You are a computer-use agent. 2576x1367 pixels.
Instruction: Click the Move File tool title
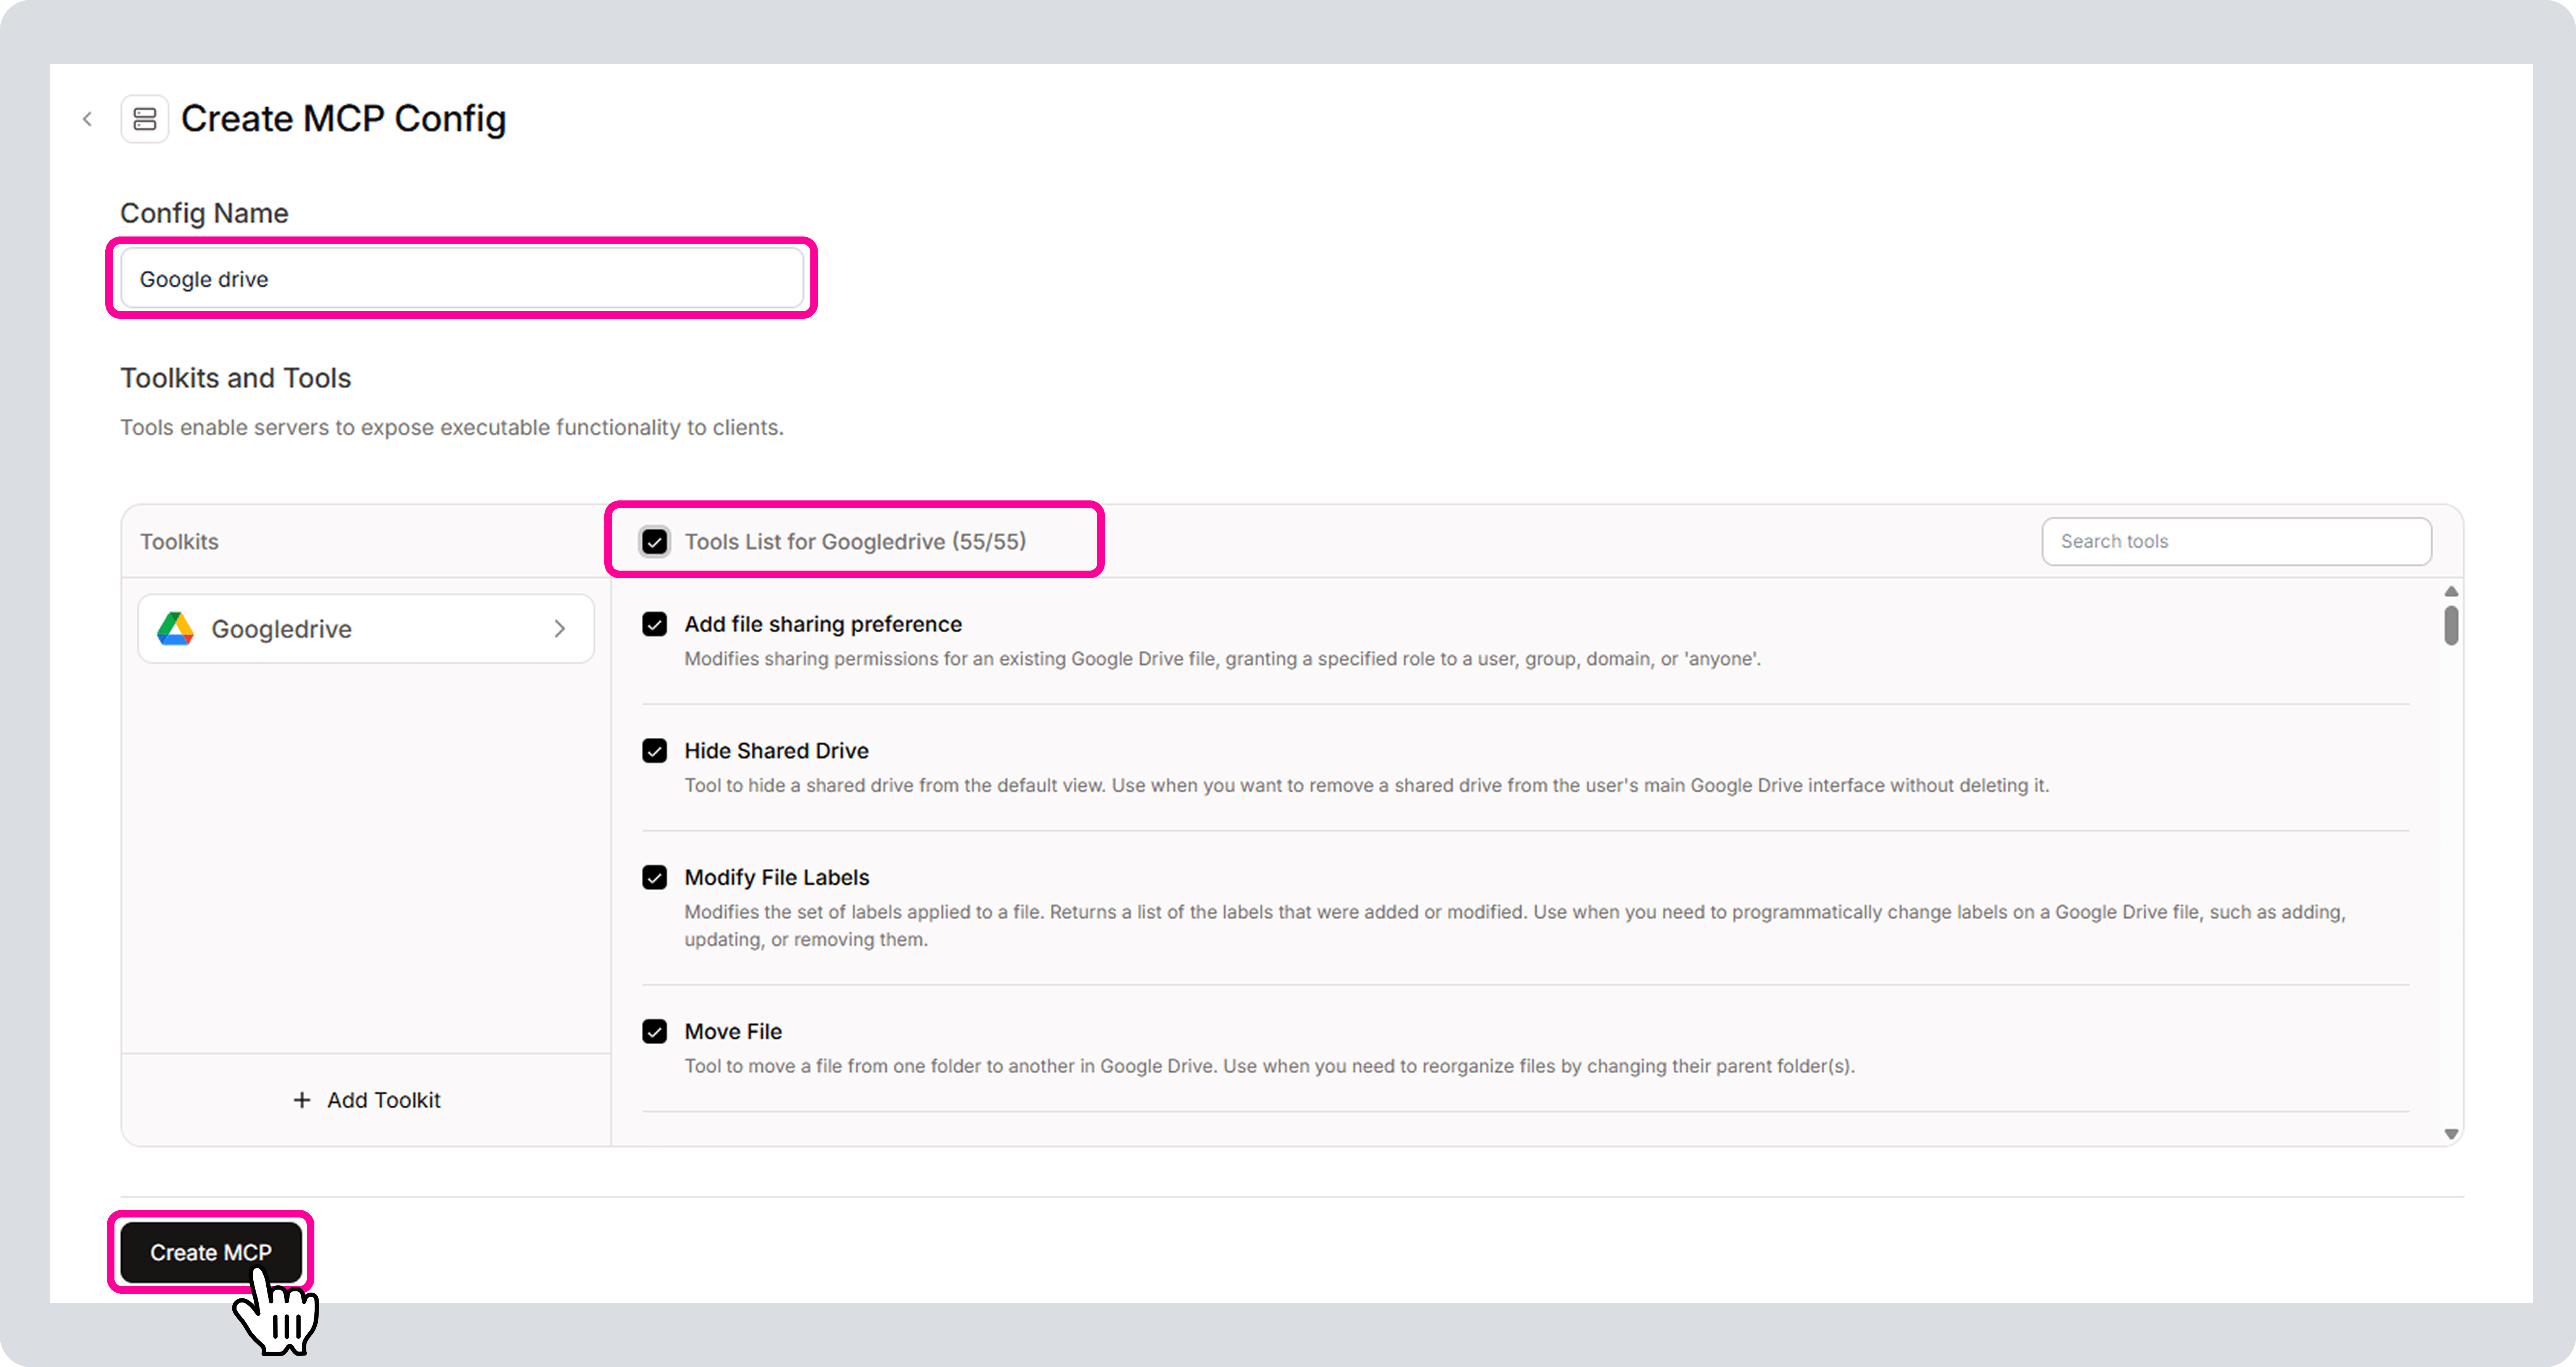click(733, 1031)
